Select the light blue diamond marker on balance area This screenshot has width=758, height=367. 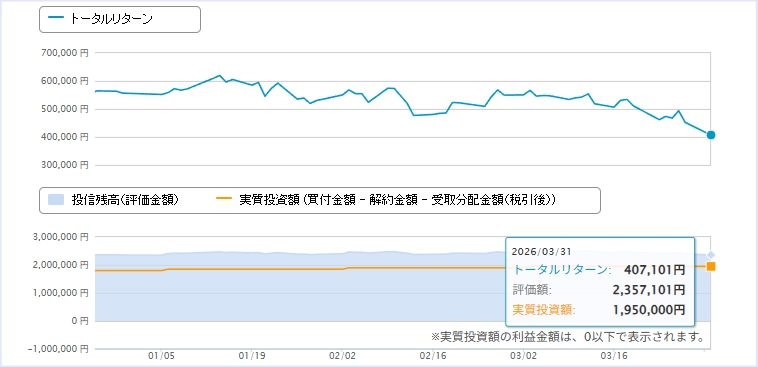point(711,255)
